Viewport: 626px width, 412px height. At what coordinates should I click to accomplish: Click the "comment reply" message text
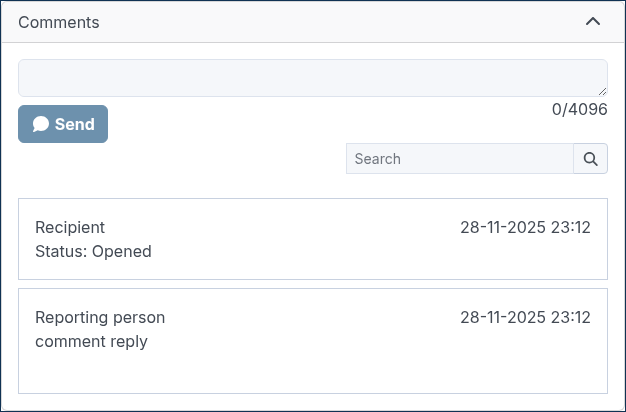pos(91,342)
